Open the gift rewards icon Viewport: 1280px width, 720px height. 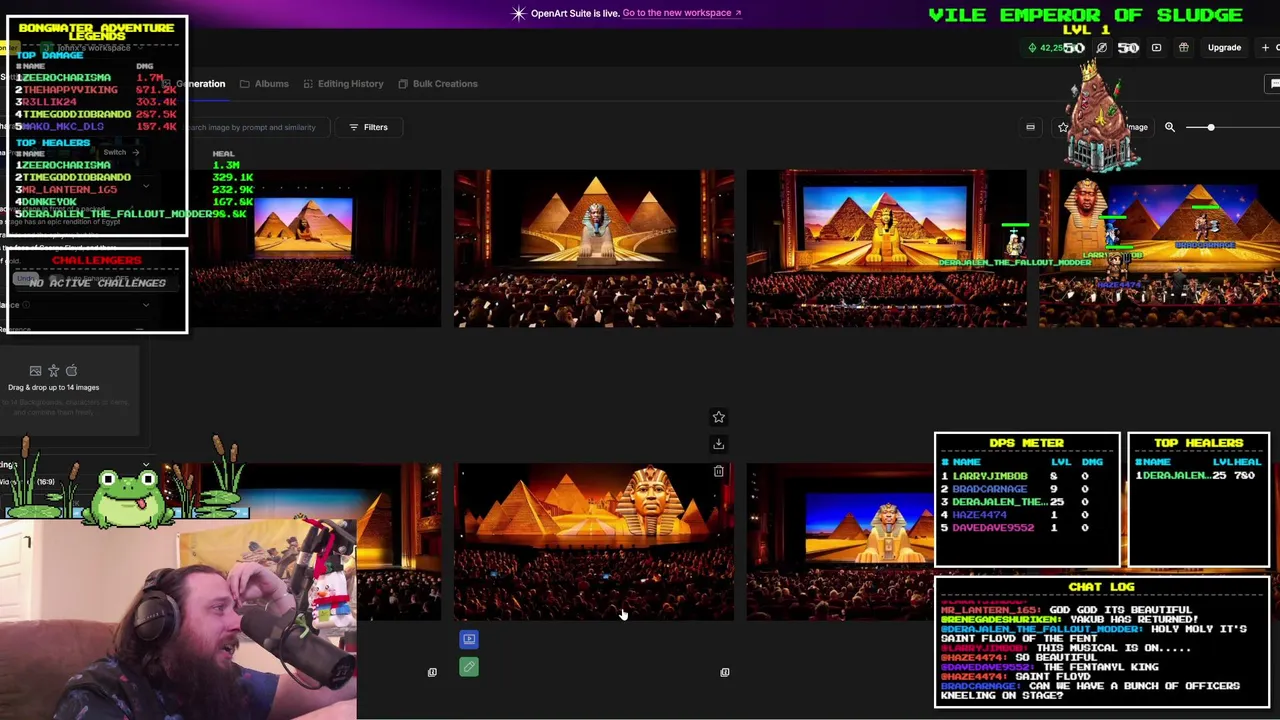[x=1183, y=47]
